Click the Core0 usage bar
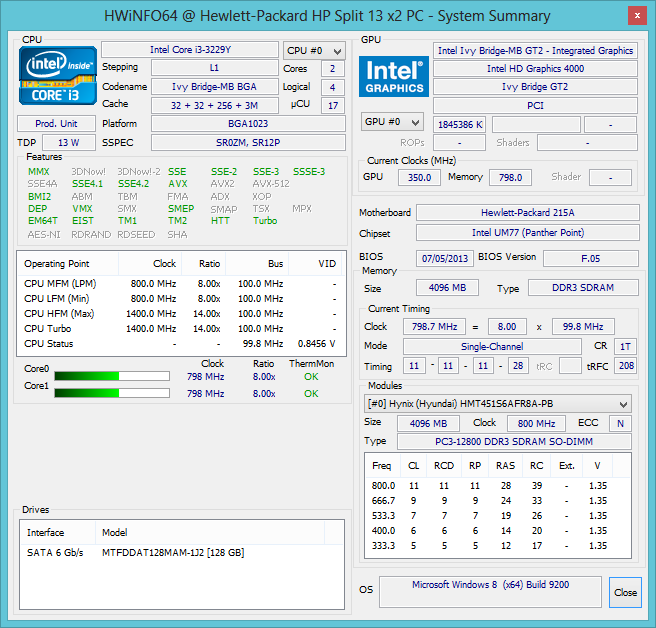This screenshot has height=628, width=656. [112, 376]
